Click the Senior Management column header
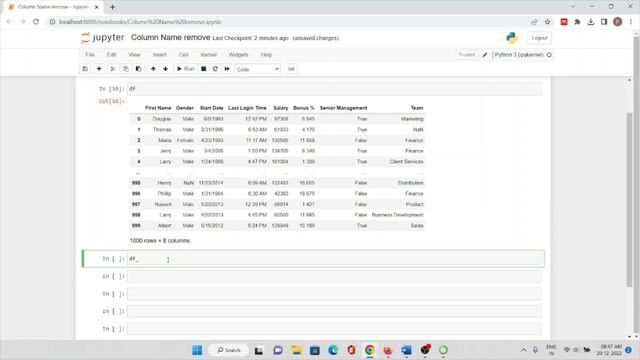Viewport: 640px width, 360px height. pos(343,108)
